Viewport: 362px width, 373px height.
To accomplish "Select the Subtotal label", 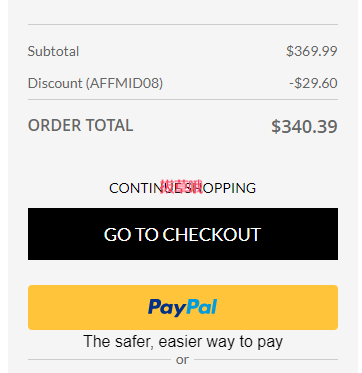I will pyautogui.click(x=53, y=51).
